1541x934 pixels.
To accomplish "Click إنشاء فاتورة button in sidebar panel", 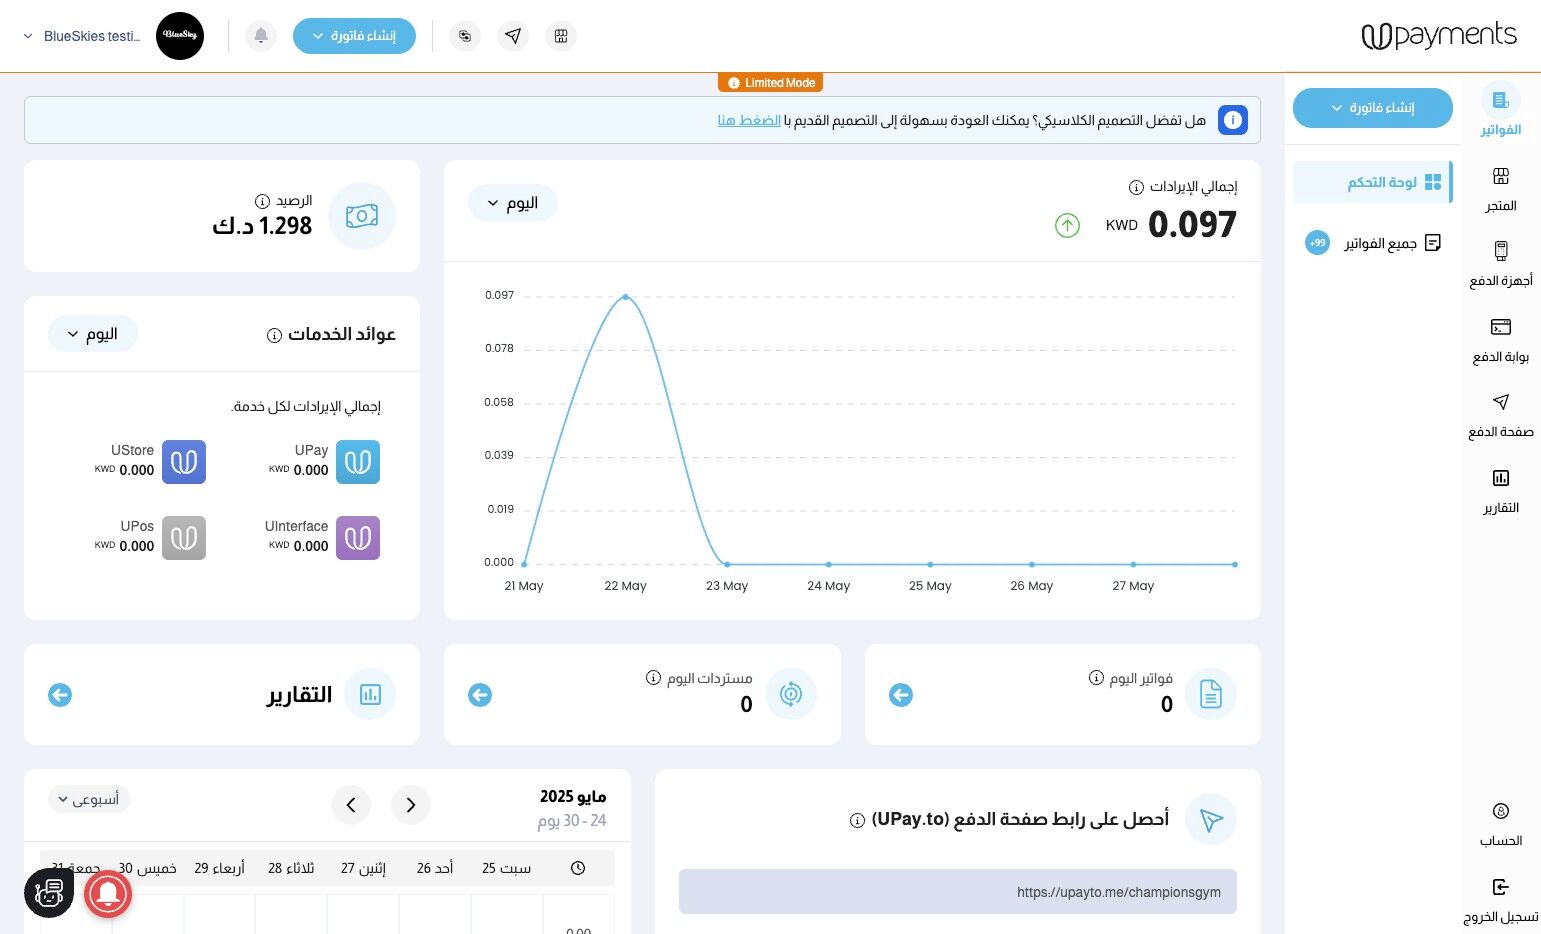I will [x=1372, y=108].
